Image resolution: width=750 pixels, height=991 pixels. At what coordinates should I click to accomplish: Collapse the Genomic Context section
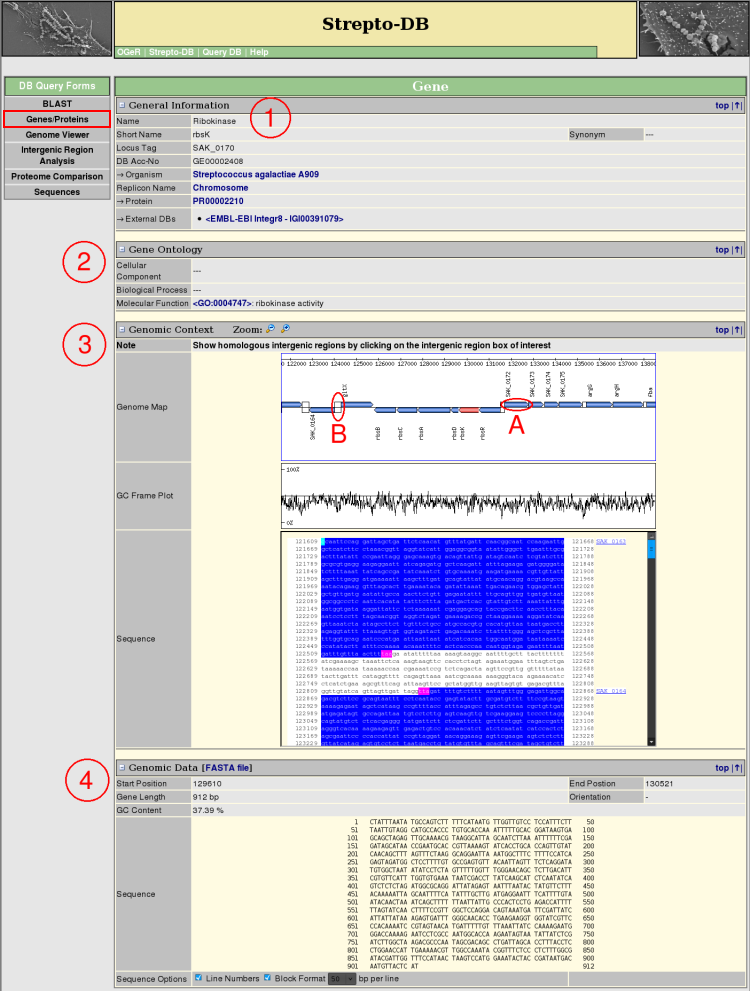coord(122,329)
